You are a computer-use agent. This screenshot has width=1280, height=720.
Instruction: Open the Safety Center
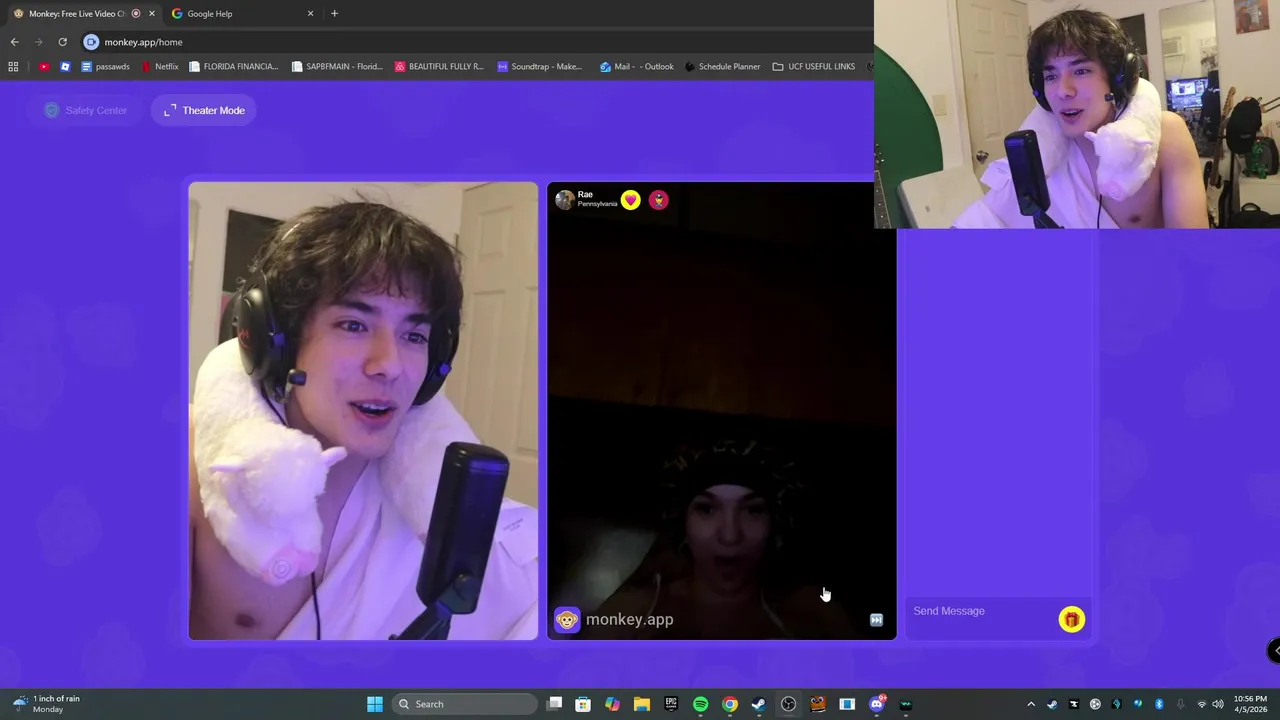pos(86,110)
